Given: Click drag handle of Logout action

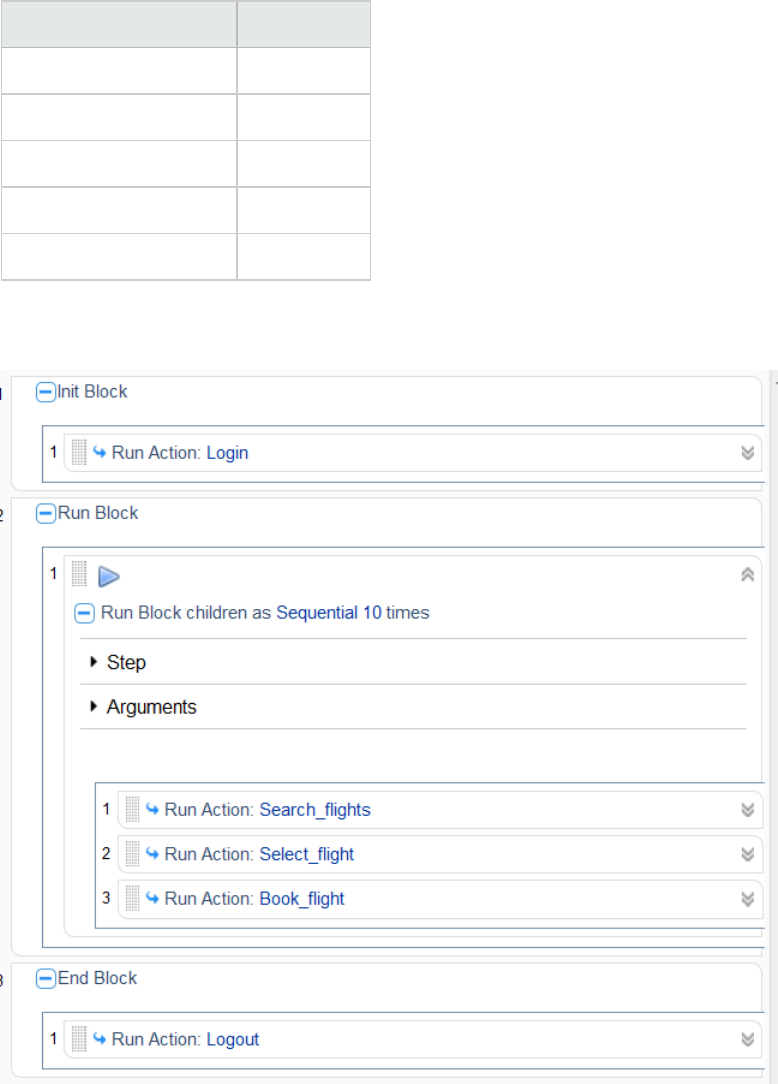Looking at the screenshot, I should [80, 1039].
